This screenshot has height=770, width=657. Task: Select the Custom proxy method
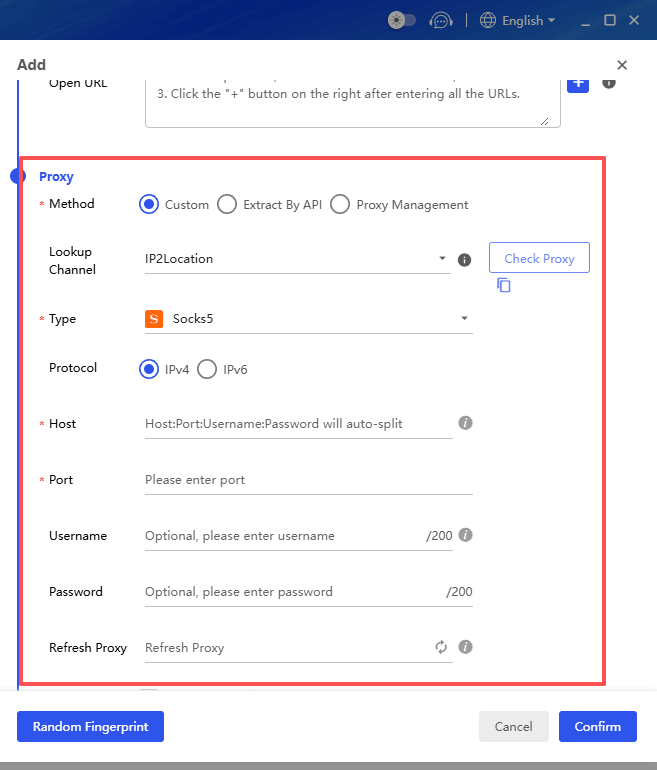point(149,204)
